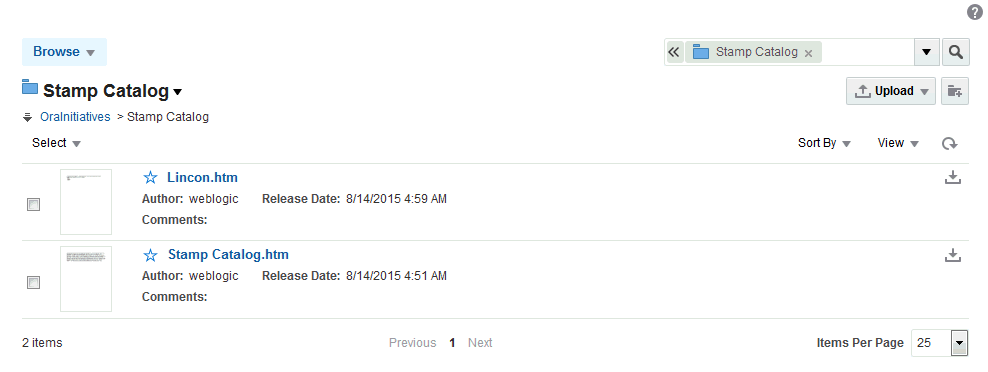Open the Select menu
This screenshot has height=372, width=988.
click(x=56, y=143)
